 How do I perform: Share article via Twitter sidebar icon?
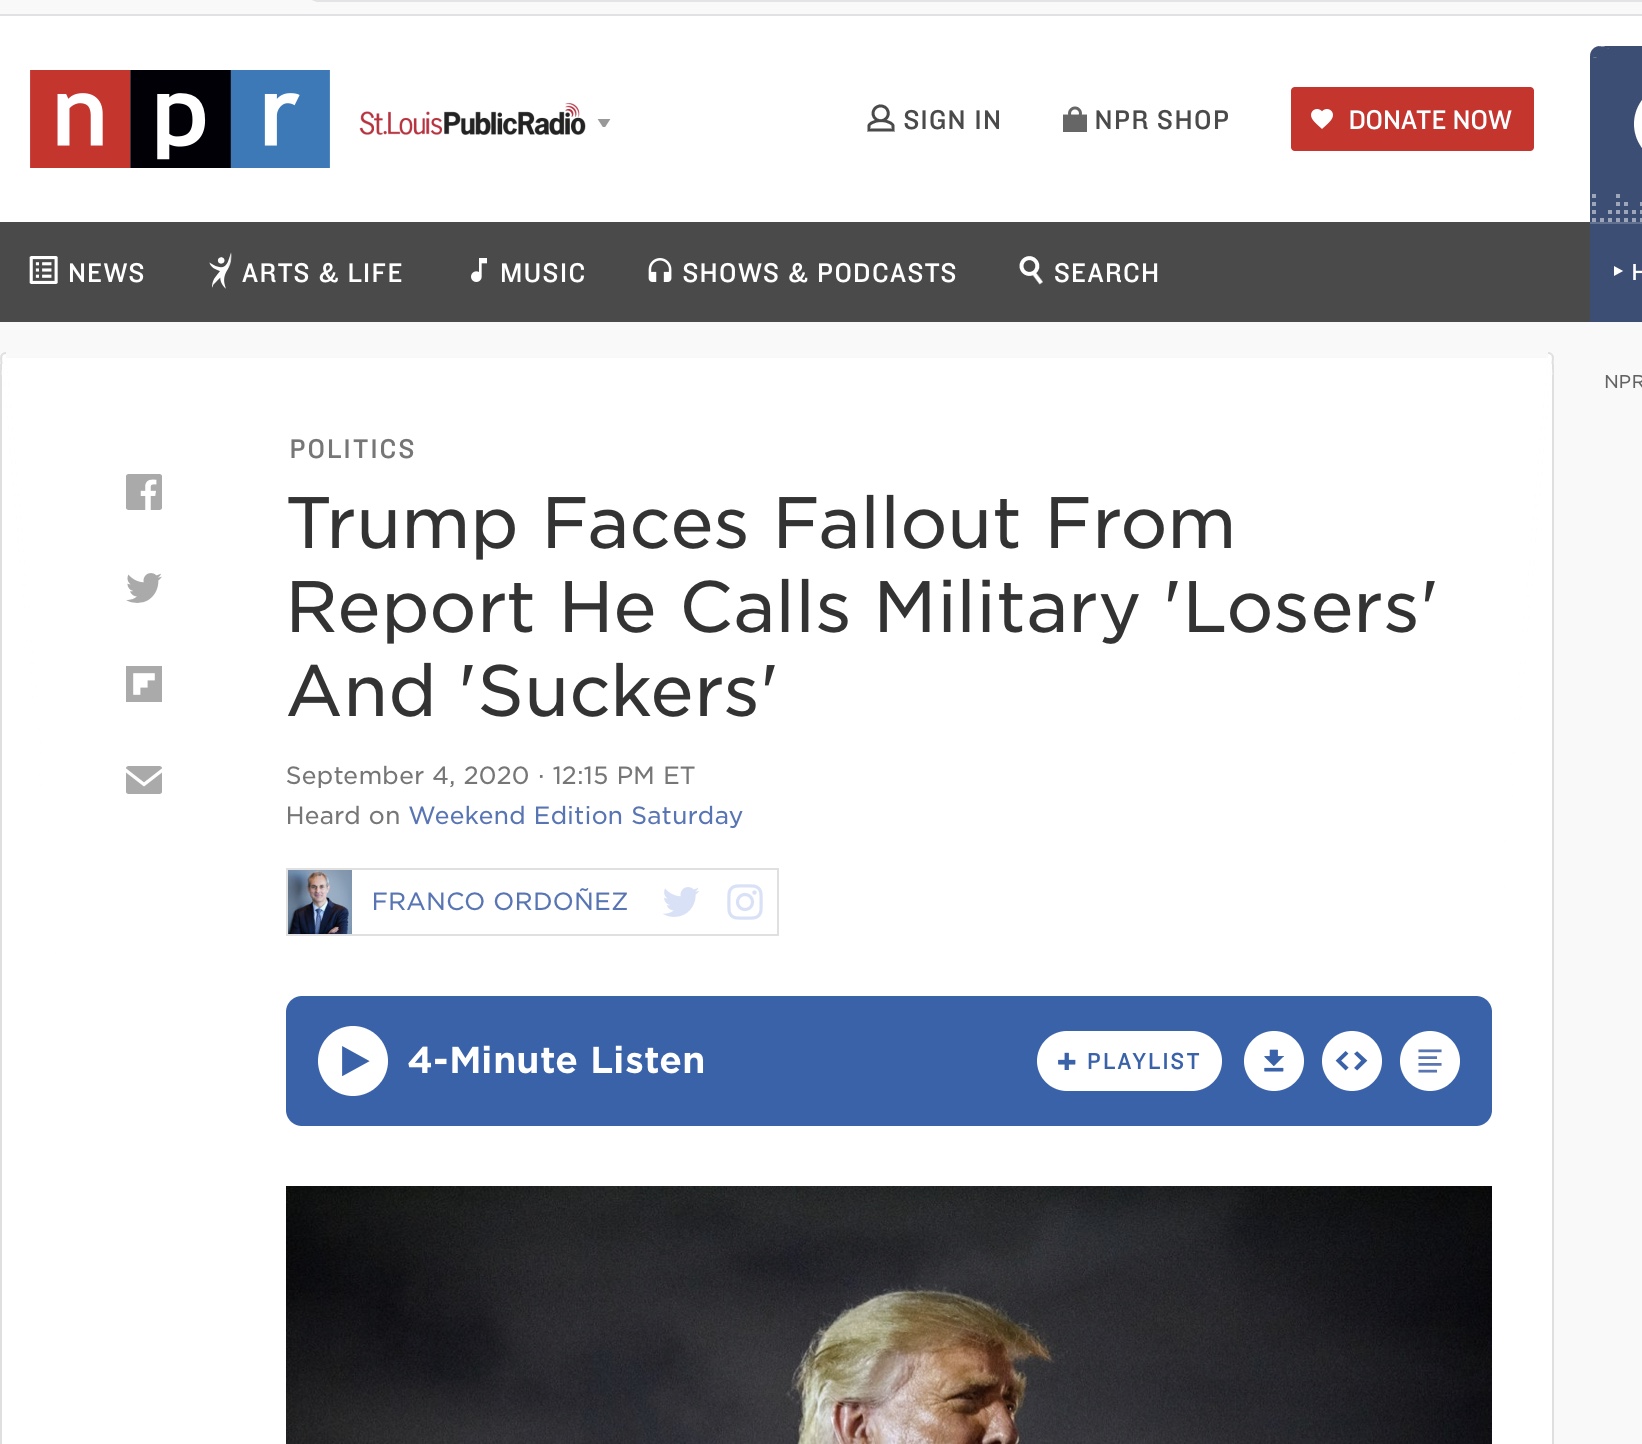tap(144, 587)
